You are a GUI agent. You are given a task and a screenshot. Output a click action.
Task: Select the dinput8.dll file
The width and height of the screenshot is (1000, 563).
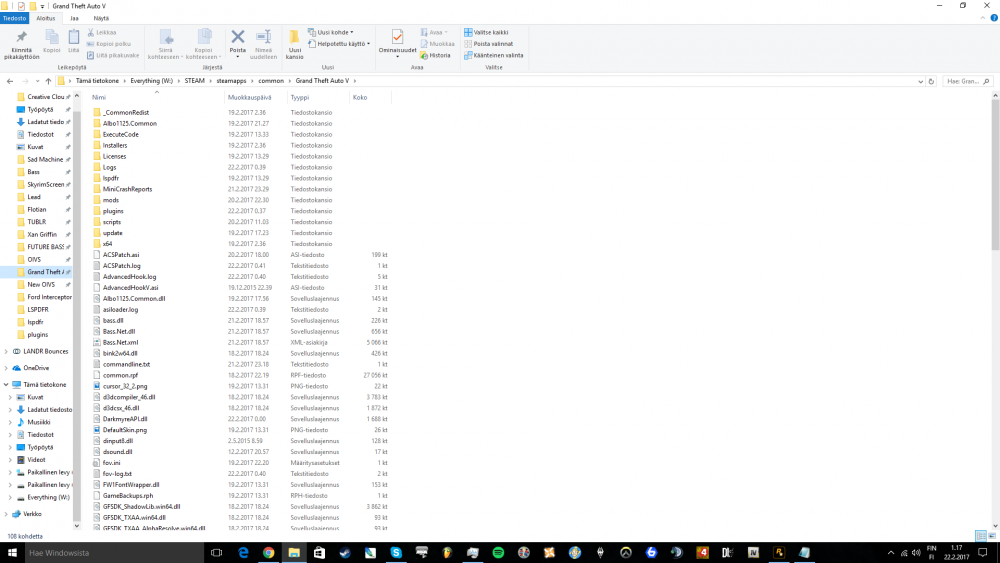tap(117, 441)
